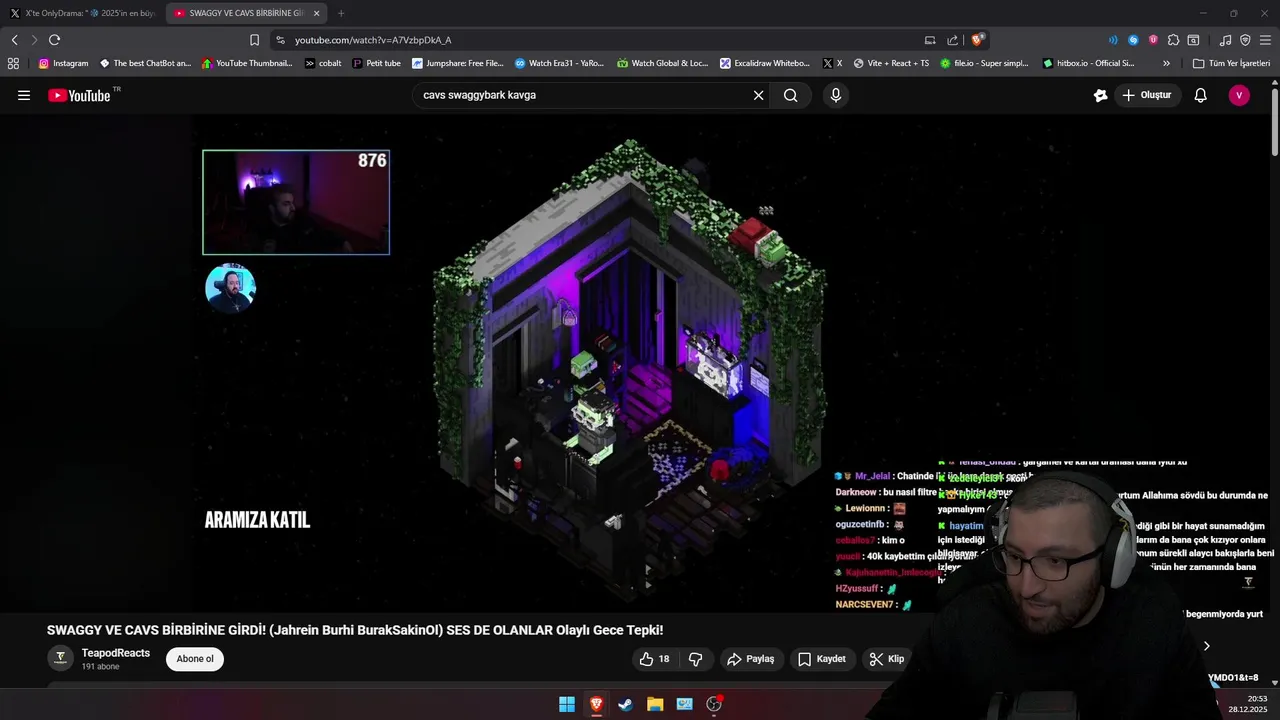This screenshot has width=1280, height=720.
Task: Open the hitbox.io bookmark
Action: click(x=1088, y=63)
